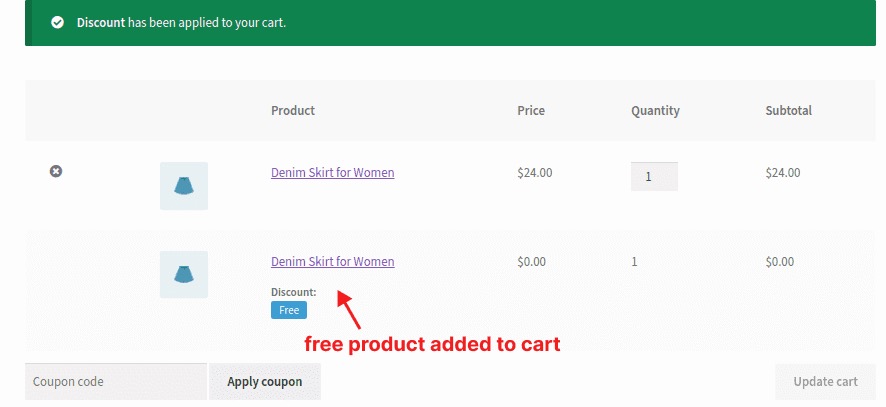886x407 pixels.
Task: Click the Apply coupon button
Action: [264, 382]
